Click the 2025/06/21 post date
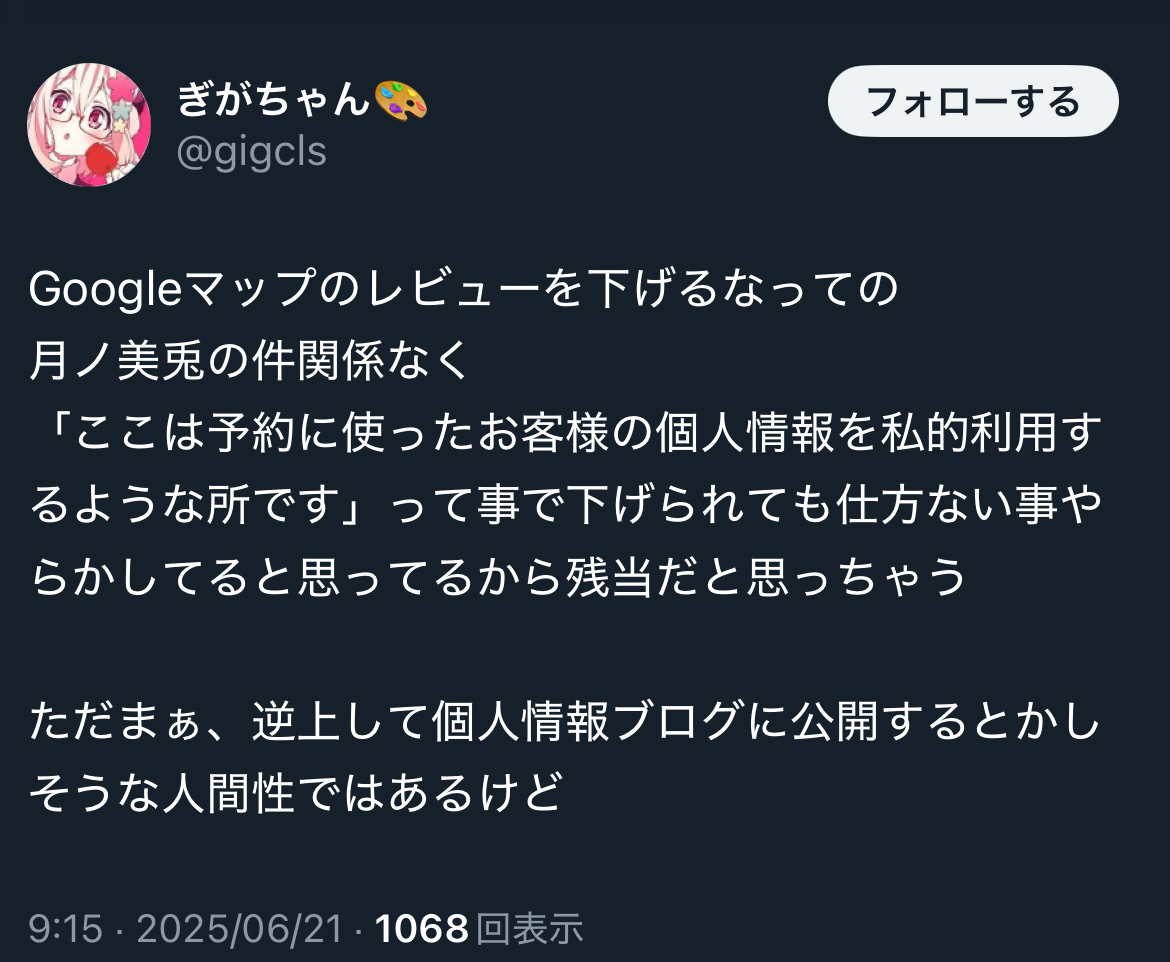1170x962 pixels. pyautogui.click(x=240, y=929)
